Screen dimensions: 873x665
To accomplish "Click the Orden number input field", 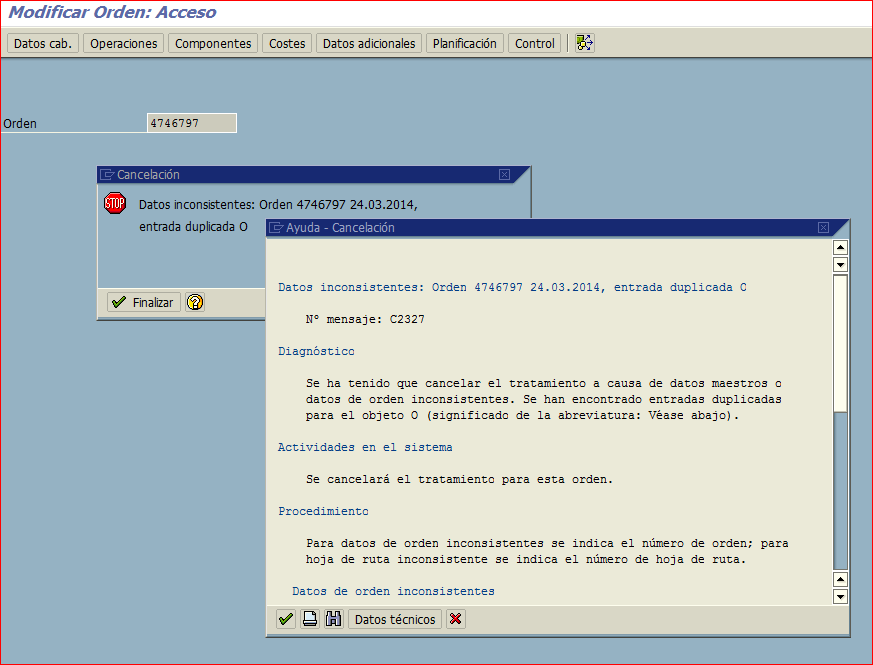I will click(191, 122).
